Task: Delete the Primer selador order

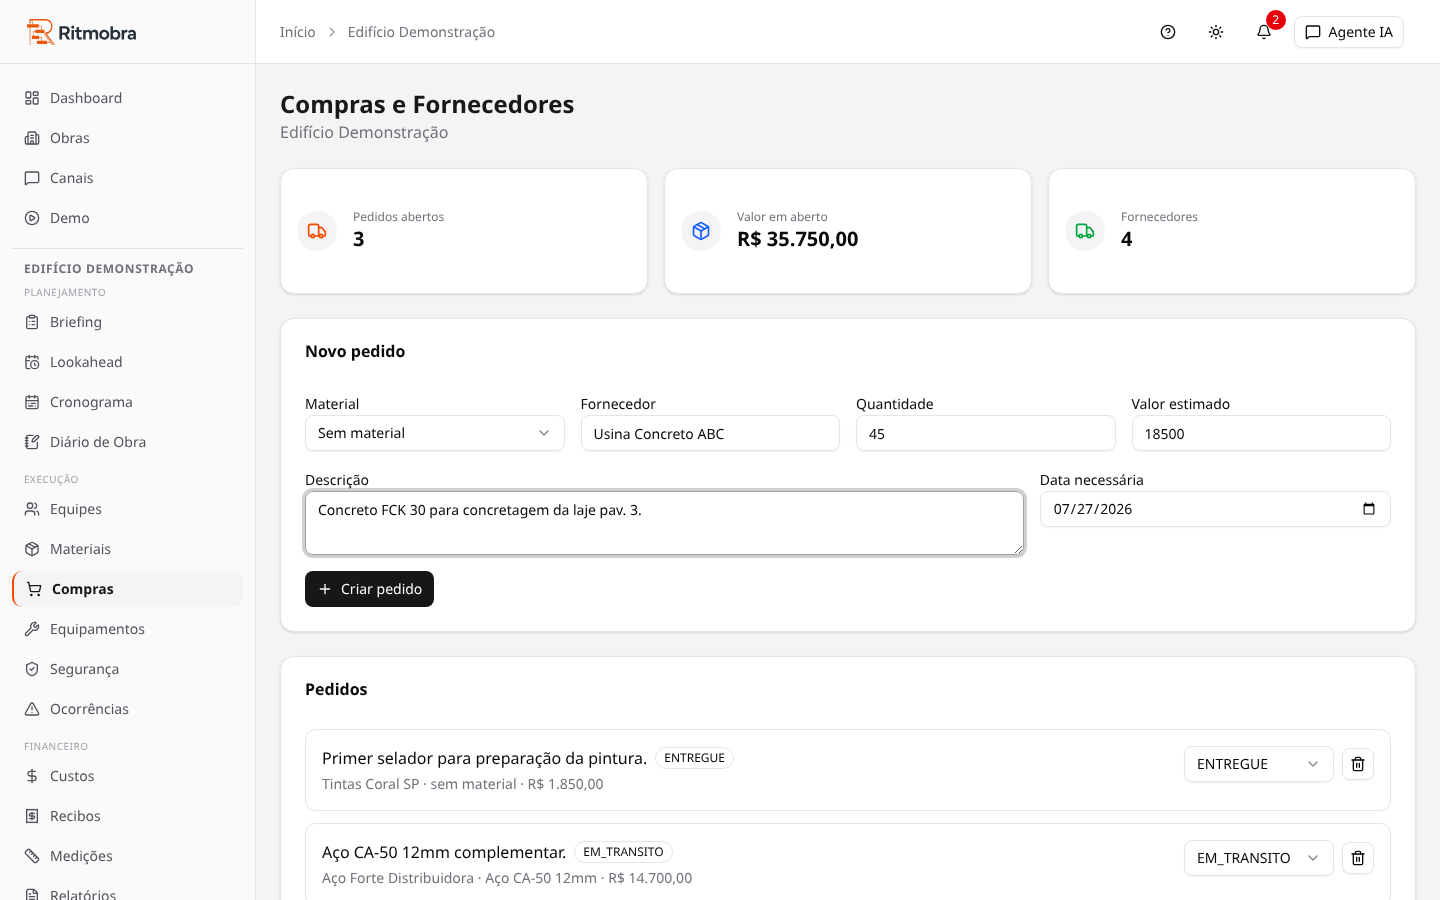Action: tap(1358, 764)
